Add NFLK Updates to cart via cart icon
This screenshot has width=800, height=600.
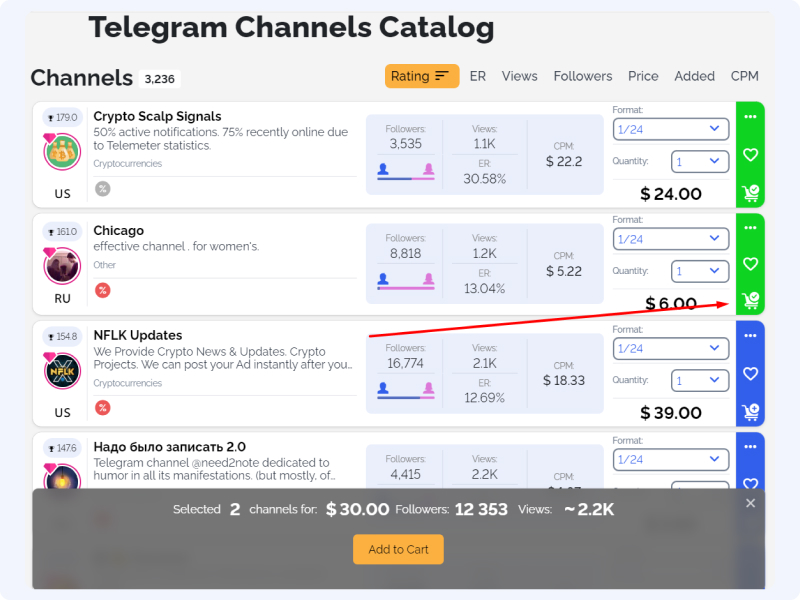click(751, 412)
